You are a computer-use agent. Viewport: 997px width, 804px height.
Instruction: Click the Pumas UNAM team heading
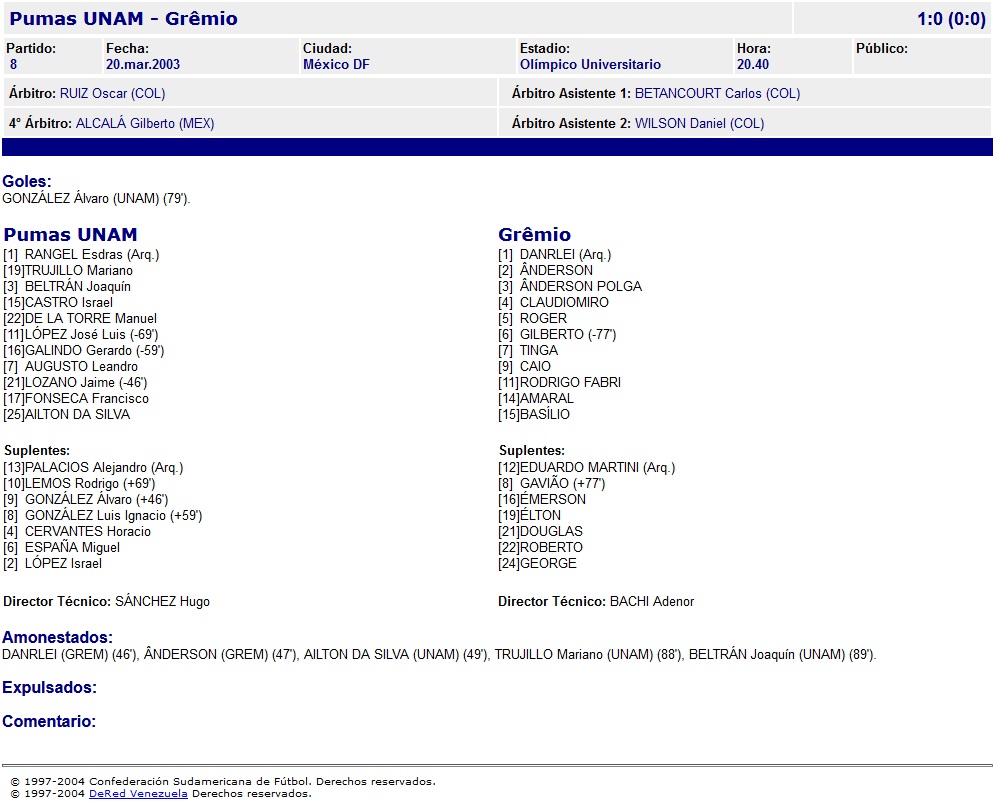[x=70, y=235]
